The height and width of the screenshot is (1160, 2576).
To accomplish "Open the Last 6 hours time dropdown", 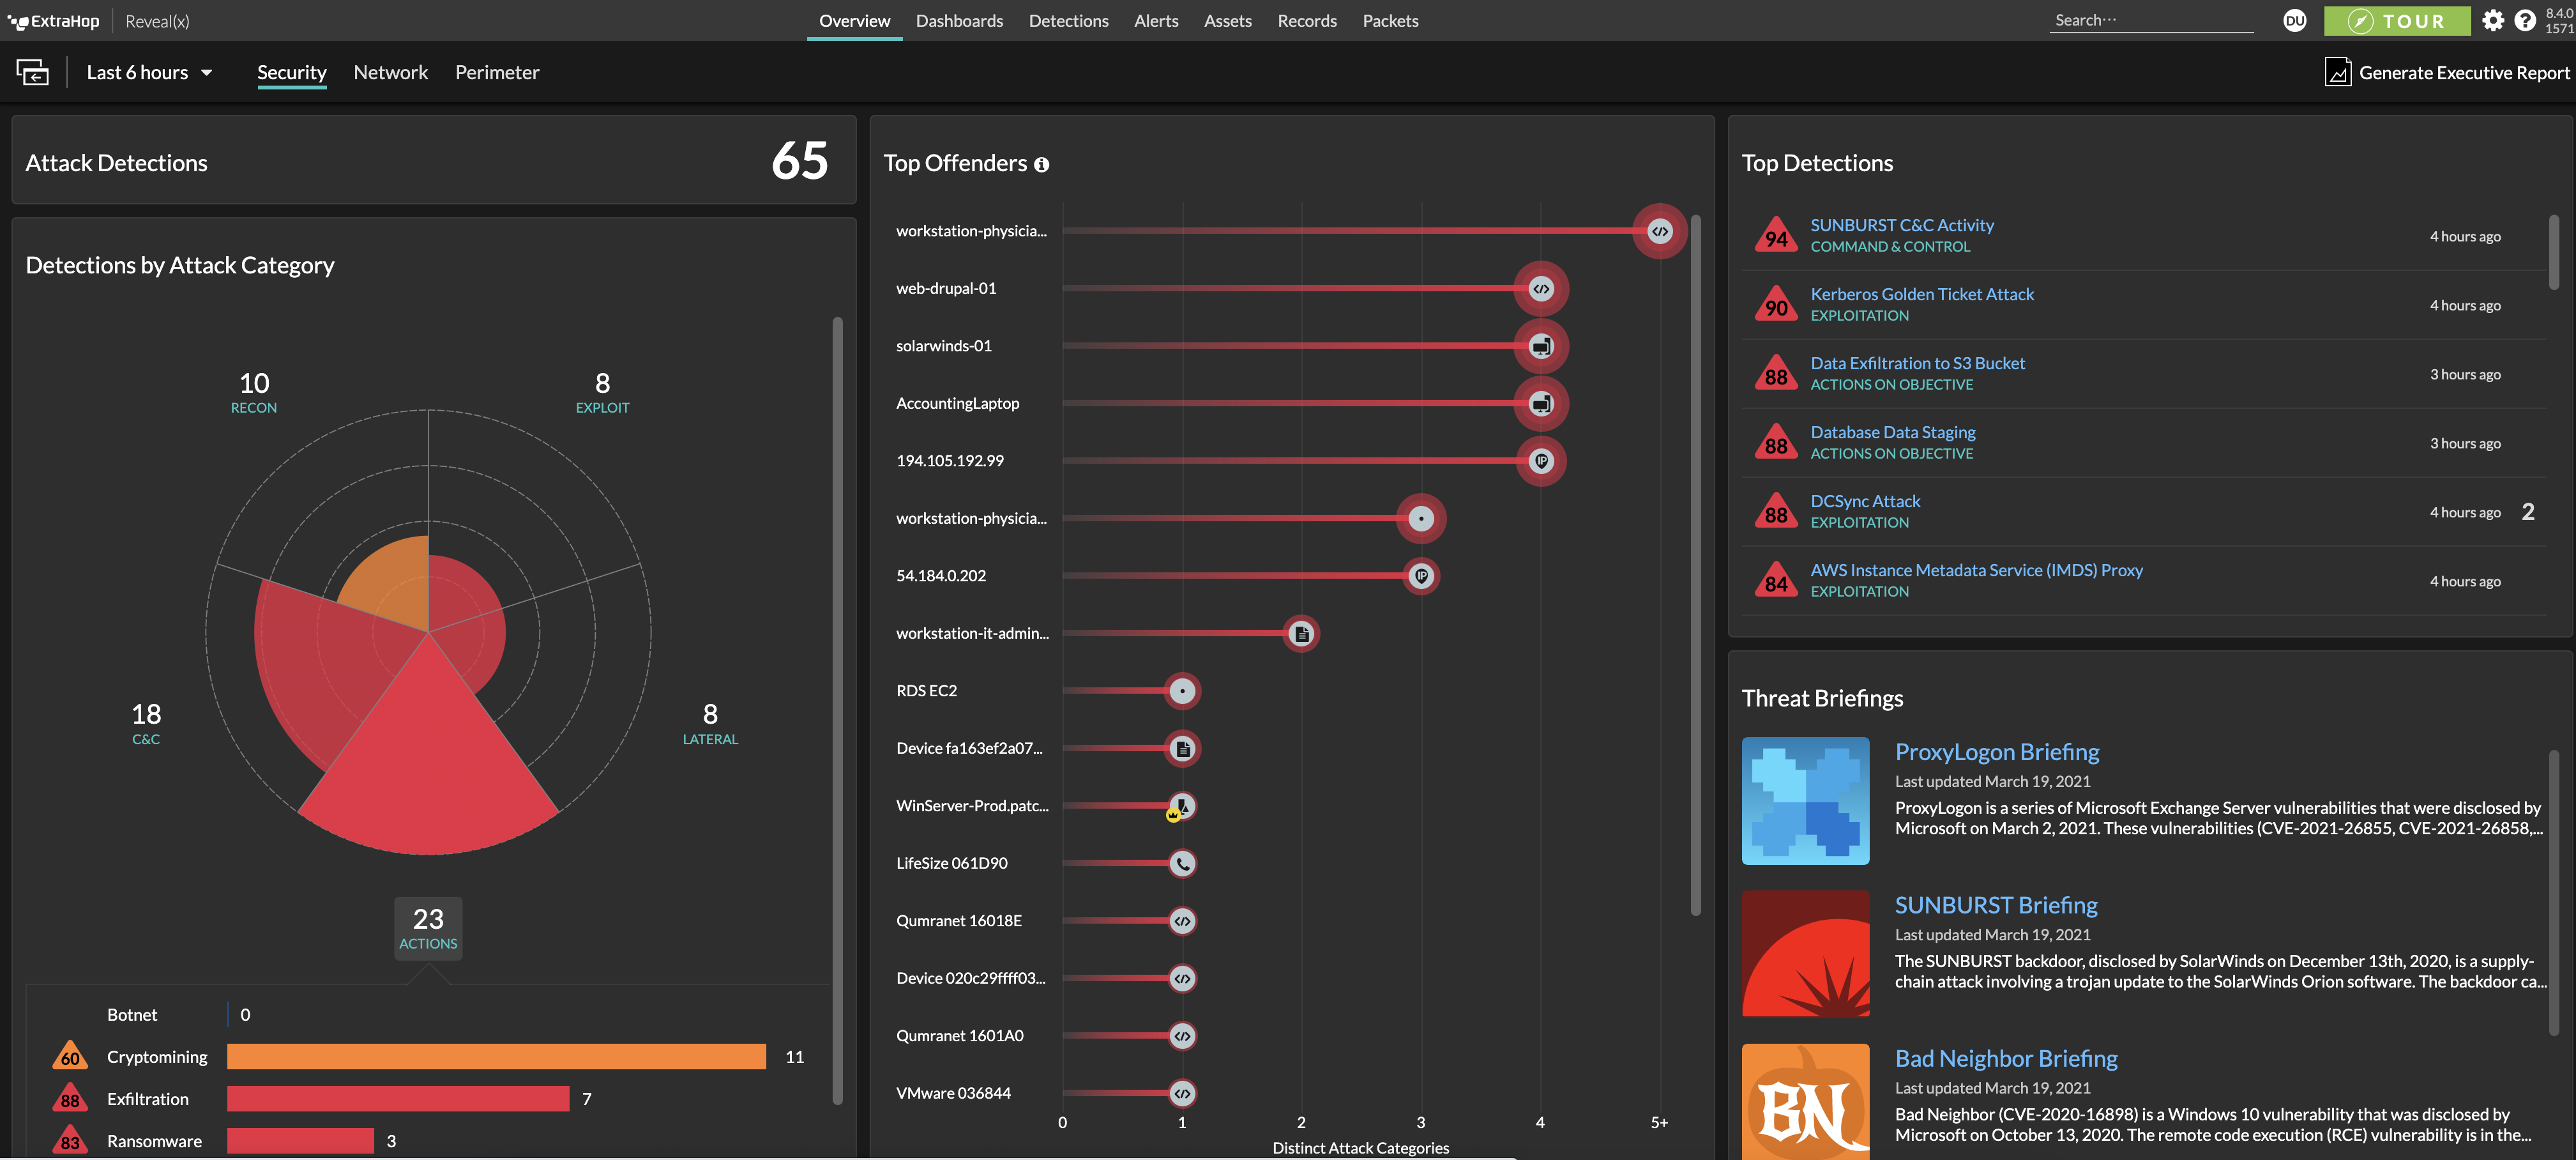I will (150, 72).
